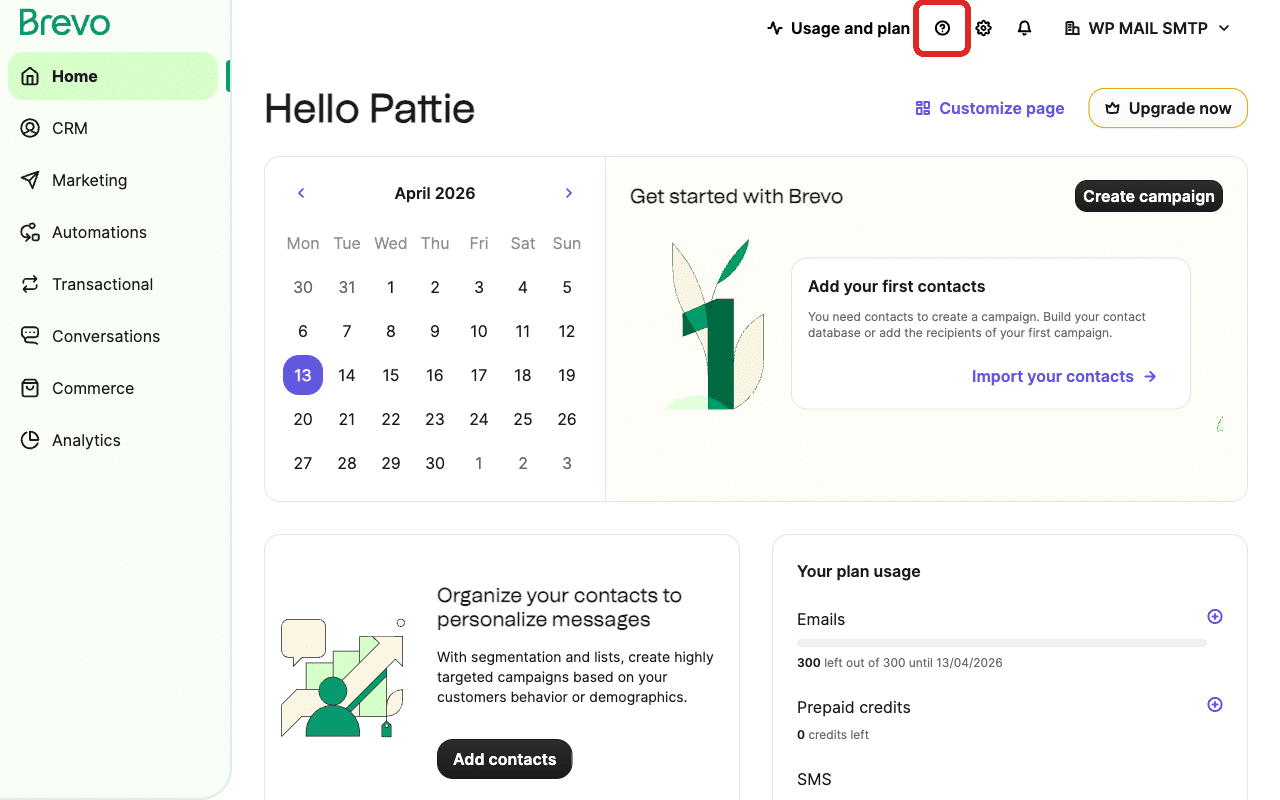
Task: Click the Brevo logo
Action: coord(65,22)
